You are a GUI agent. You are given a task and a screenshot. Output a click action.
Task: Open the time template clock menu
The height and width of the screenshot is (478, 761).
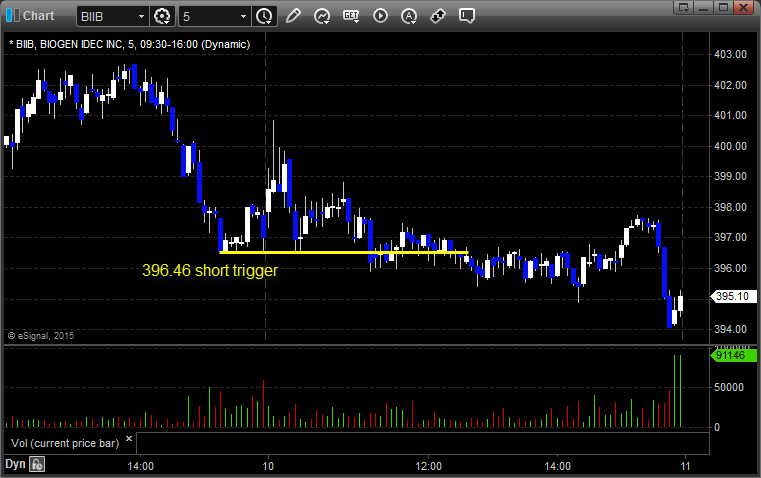click(x=265, y=16)
